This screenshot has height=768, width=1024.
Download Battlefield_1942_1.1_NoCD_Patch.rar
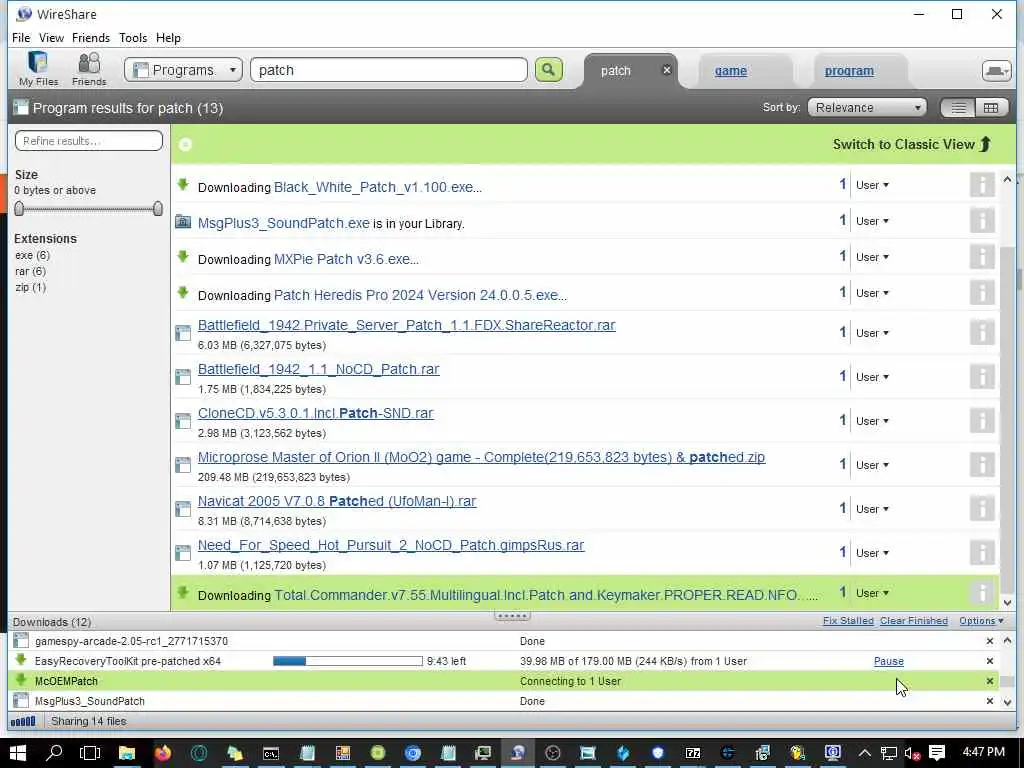[318, 370]
